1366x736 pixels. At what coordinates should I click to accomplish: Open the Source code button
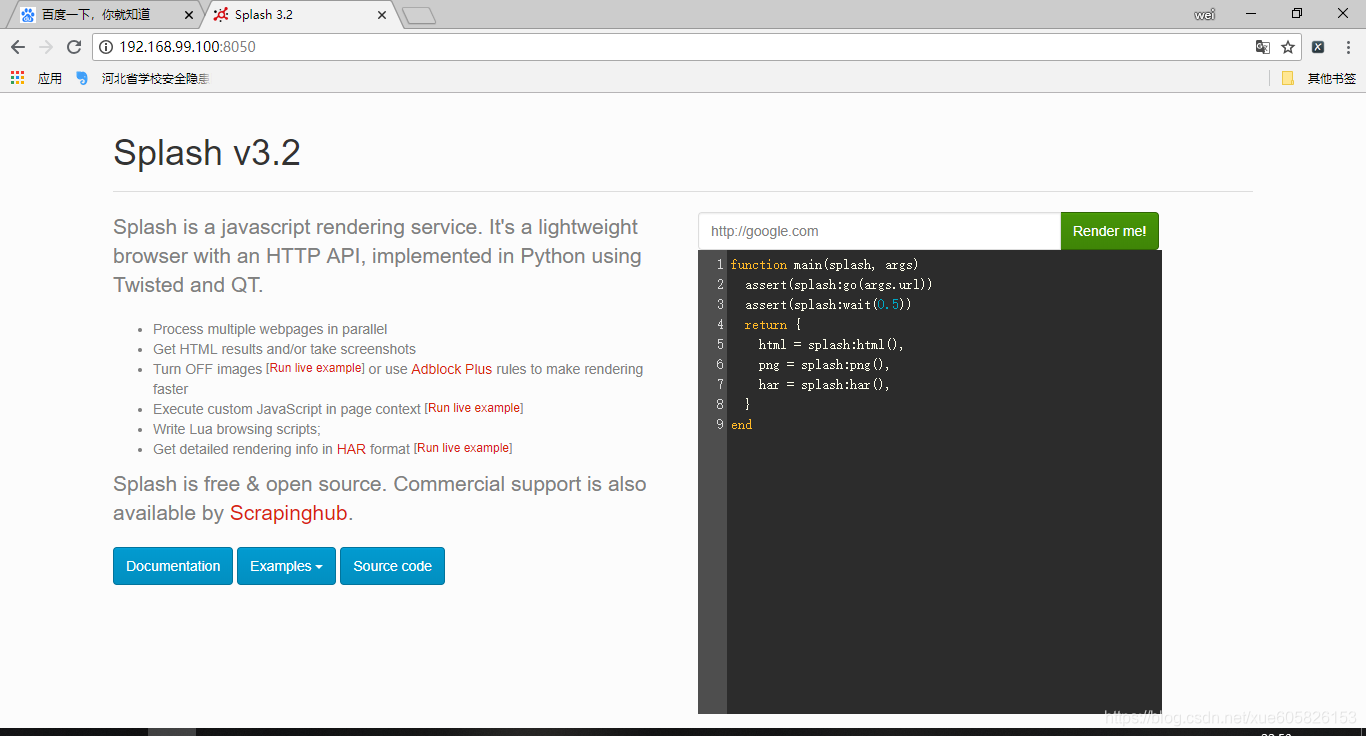[392, 566]
